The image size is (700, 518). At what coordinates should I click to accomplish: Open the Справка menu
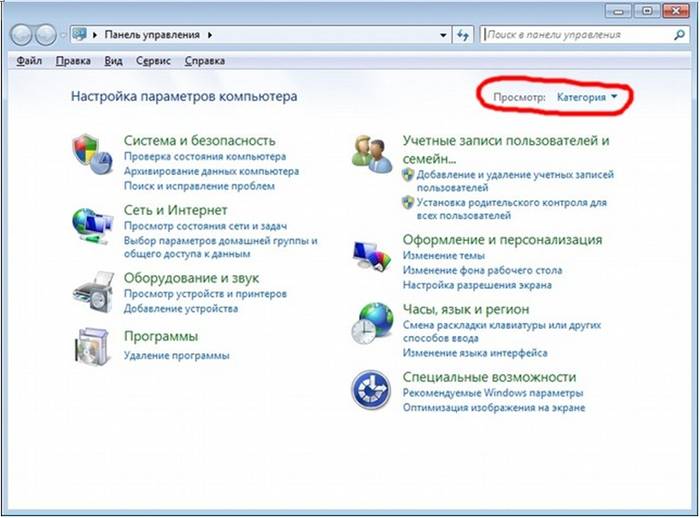pyautogui.click(x=204, y=61)
